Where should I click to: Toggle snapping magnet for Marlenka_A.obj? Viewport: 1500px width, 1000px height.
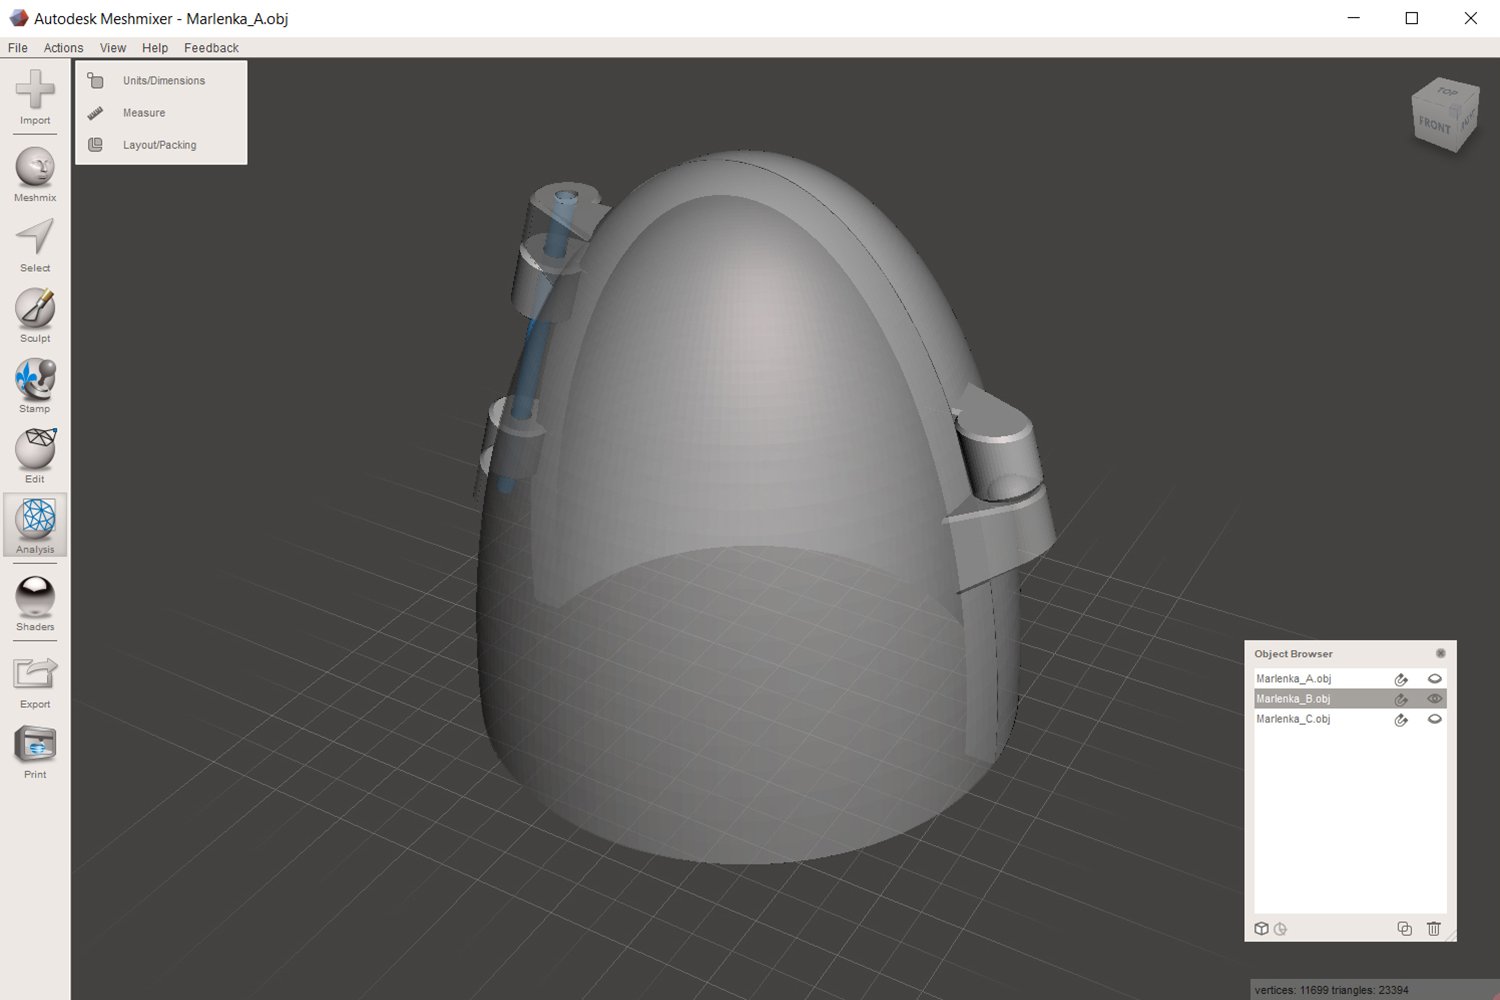(x=1401, y=679)
